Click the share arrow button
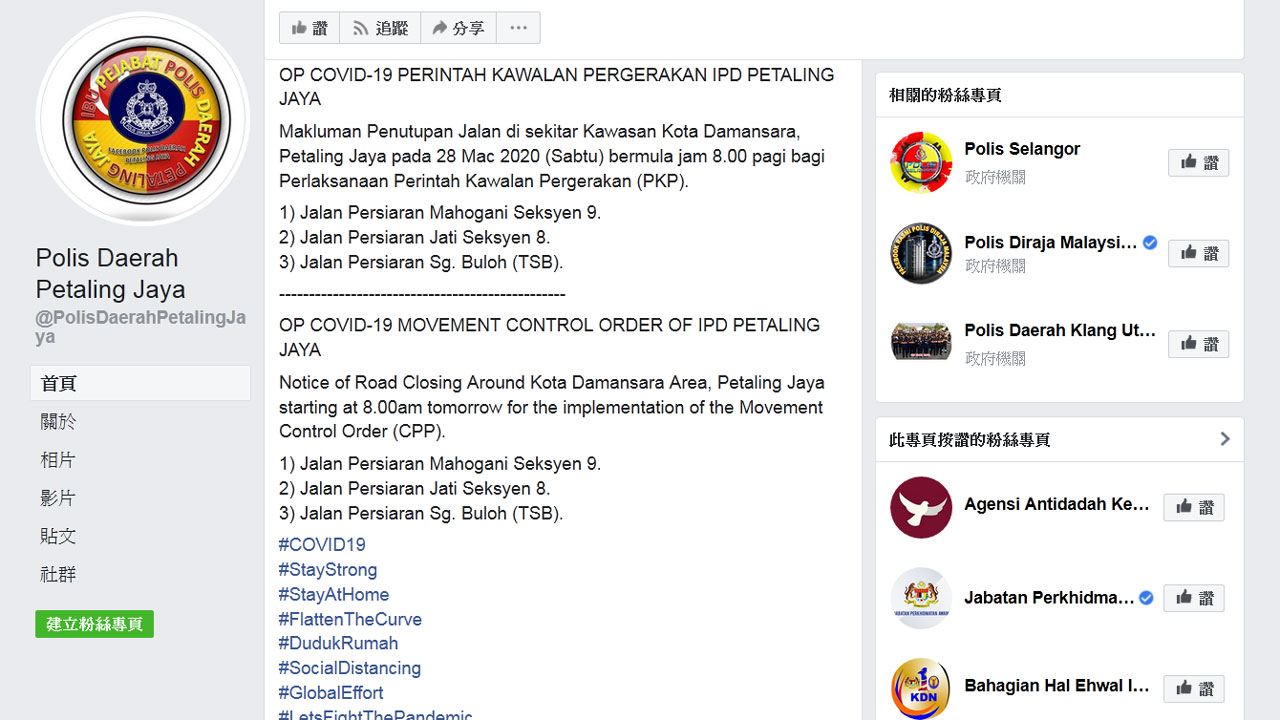Viewport: 1280px width, 720px height. pos(458,28)
